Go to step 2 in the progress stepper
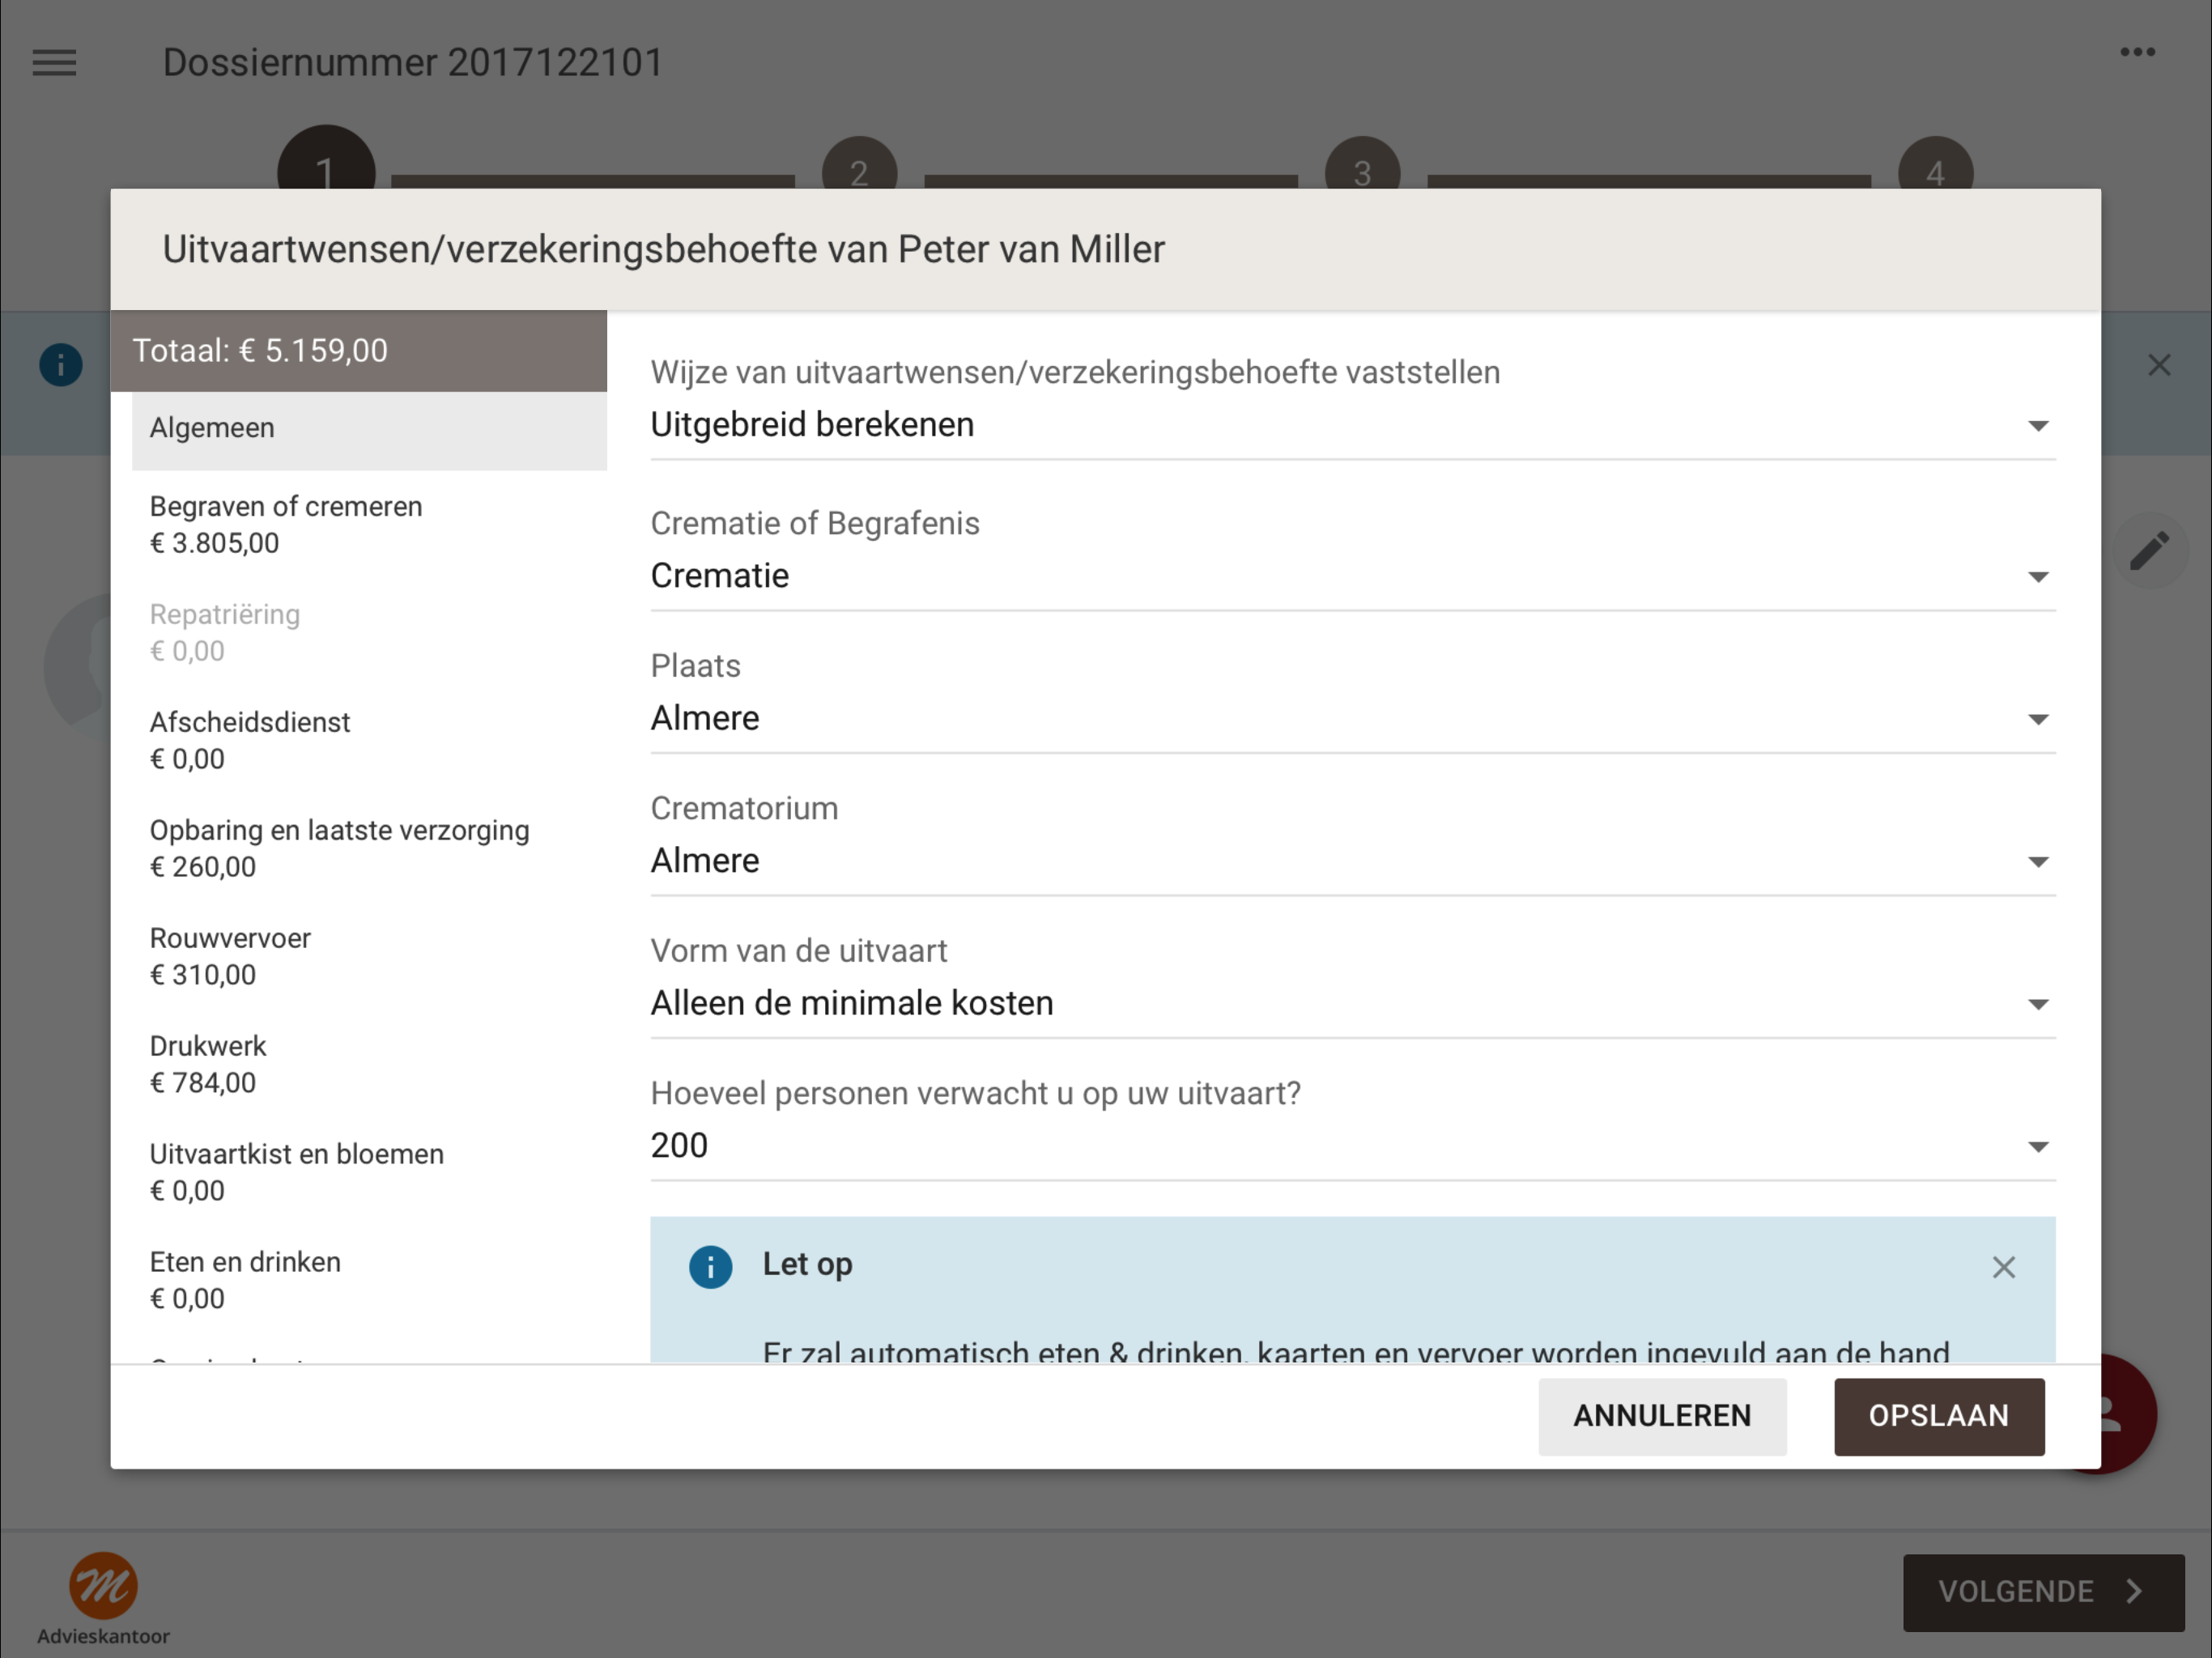Screen dimensions: 2212x1658 [x=859, y=163]
